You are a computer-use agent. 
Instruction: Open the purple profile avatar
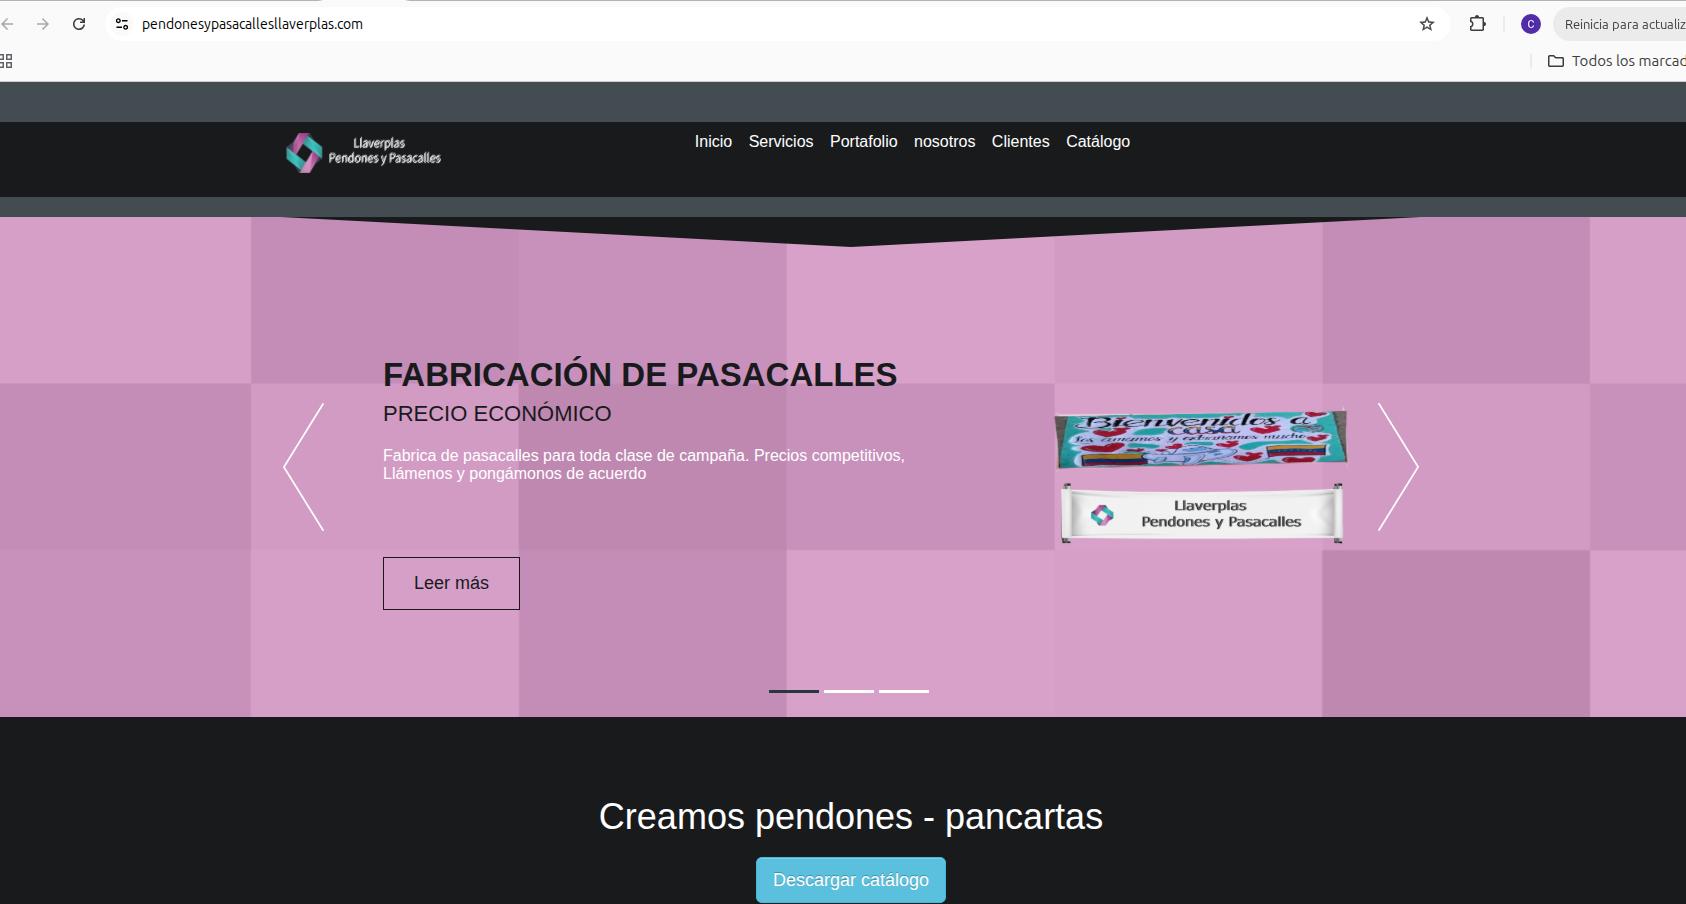1530,24
